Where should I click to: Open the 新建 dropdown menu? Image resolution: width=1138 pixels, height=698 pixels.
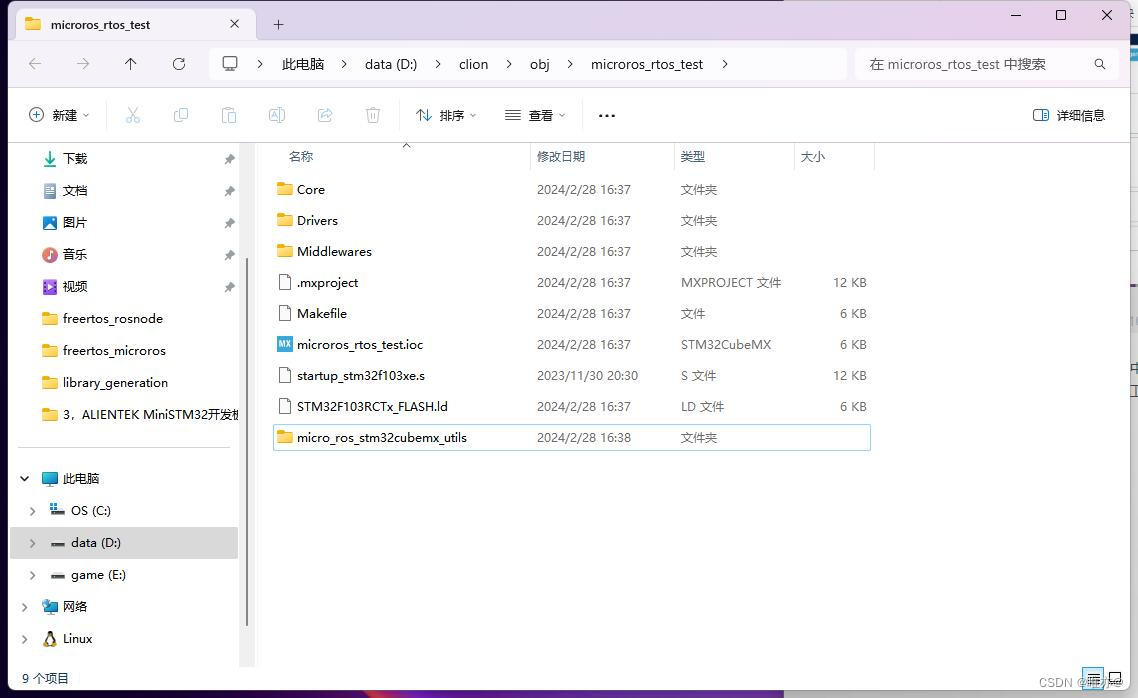point(60,115)
